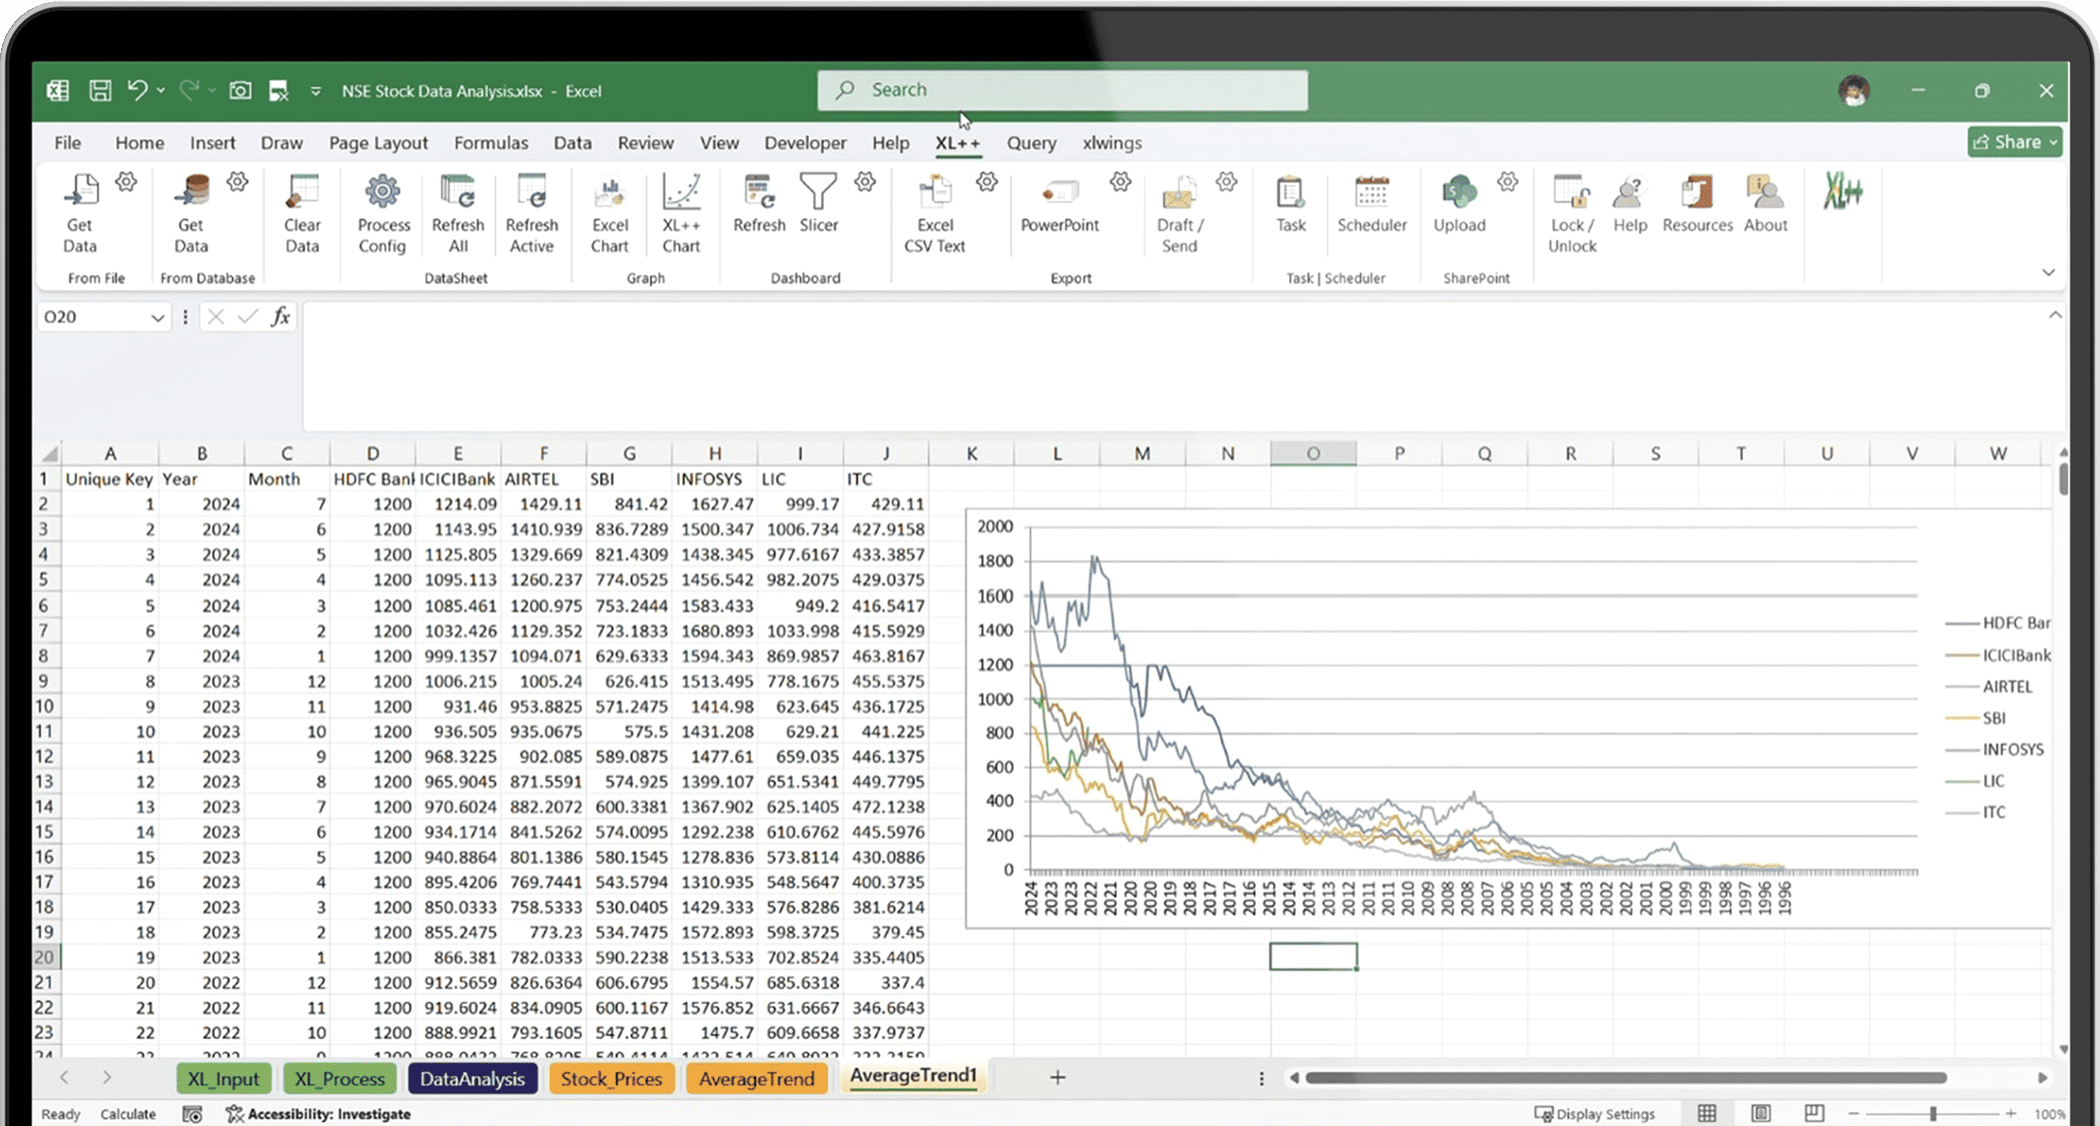Open the Home ribbon tab
Image resolution: width=2100 pixels, height=1126 pixels.
(x=139, y=143)
